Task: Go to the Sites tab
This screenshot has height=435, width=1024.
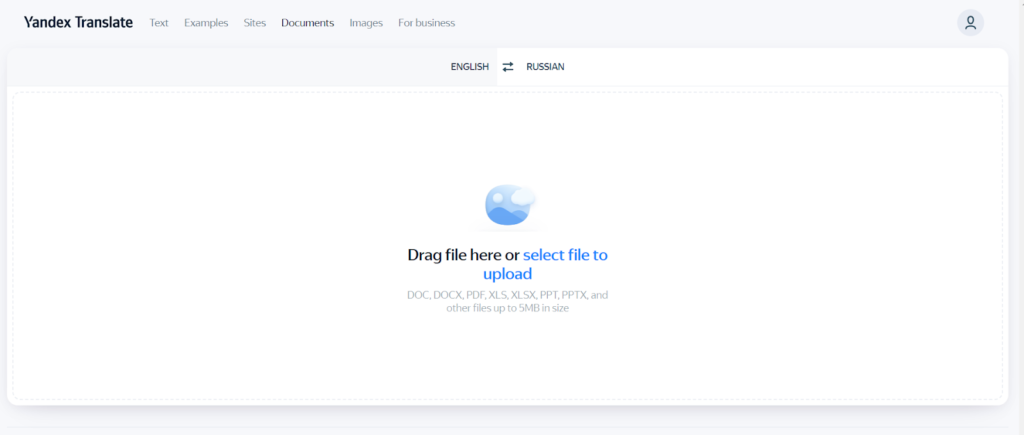Action: 255,23
